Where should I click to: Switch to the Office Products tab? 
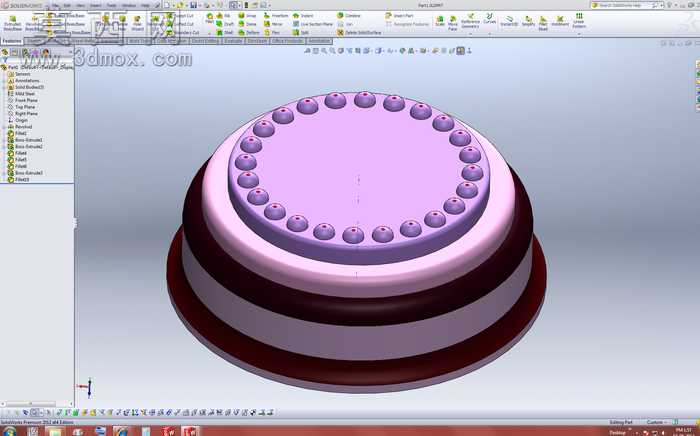(x=288, y=41)
